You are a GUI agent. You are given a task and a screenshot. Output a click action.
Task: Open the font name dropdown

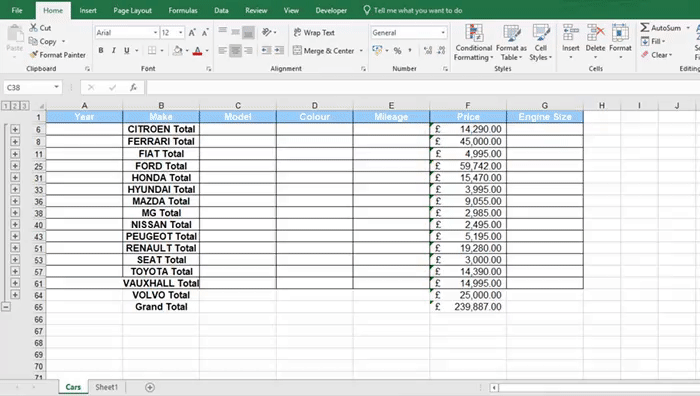(x=155, y=33)
